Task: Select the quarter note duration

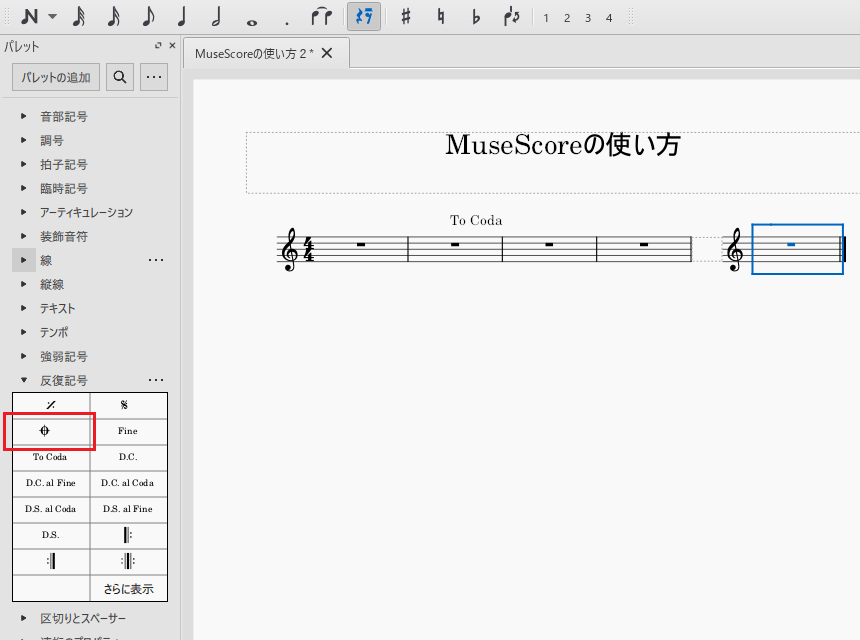Action: (182, 16)
